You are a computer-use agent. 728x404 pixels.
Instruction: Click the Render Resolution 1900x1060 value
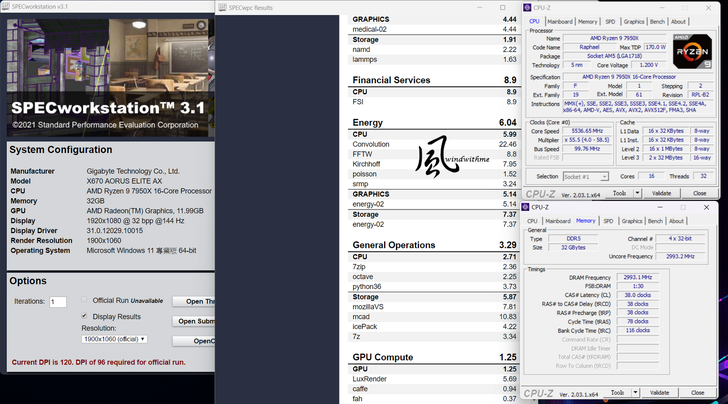(x=104, y=241)
